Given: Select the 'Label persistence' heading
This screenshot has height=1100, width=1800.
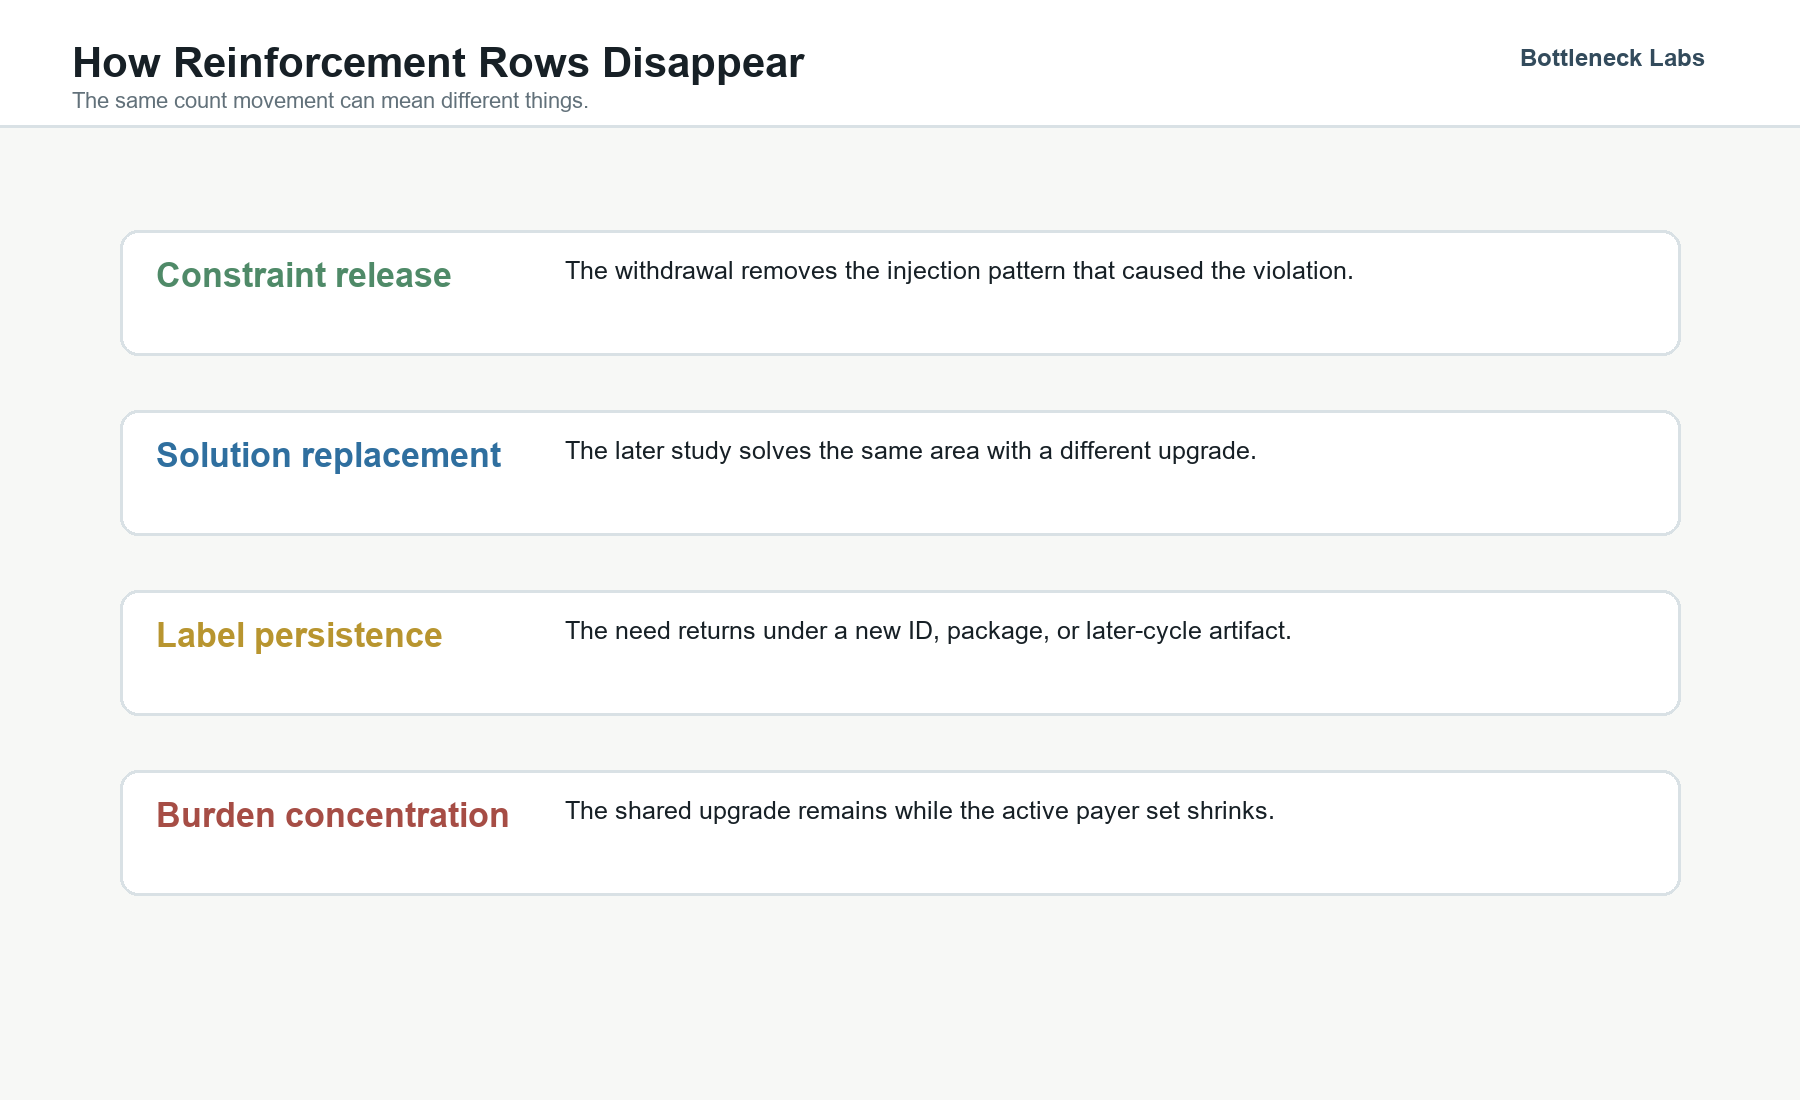Looking at the screenshot, I should coord(299,635).
